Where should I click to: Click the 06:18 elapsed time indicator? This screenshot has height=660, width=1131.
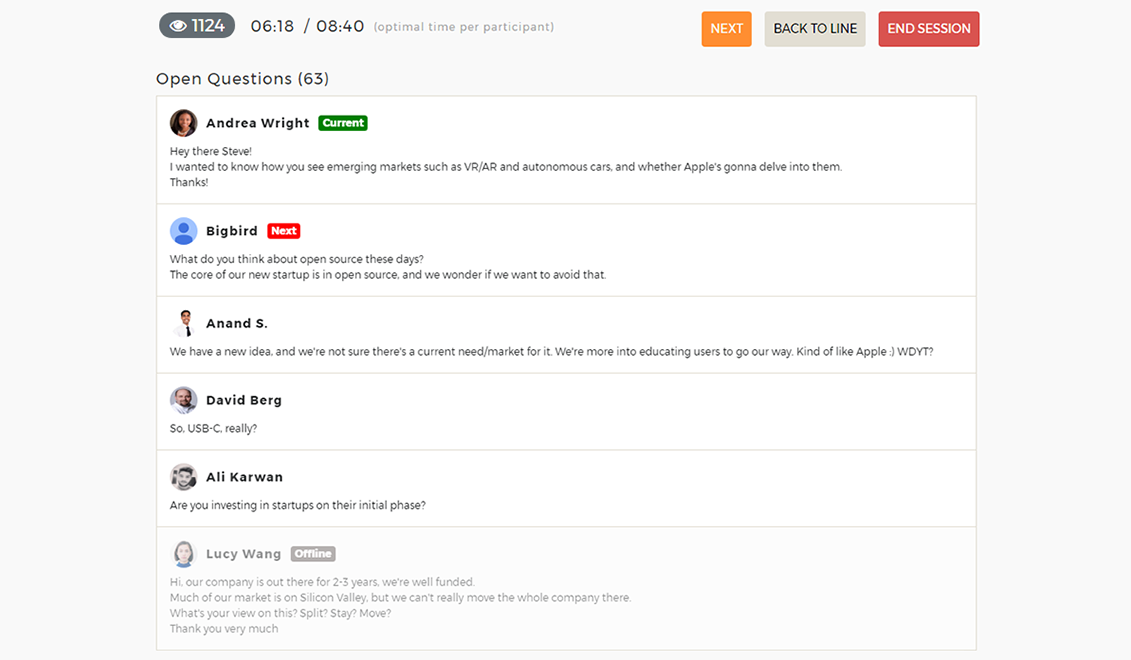coord(272,27)
